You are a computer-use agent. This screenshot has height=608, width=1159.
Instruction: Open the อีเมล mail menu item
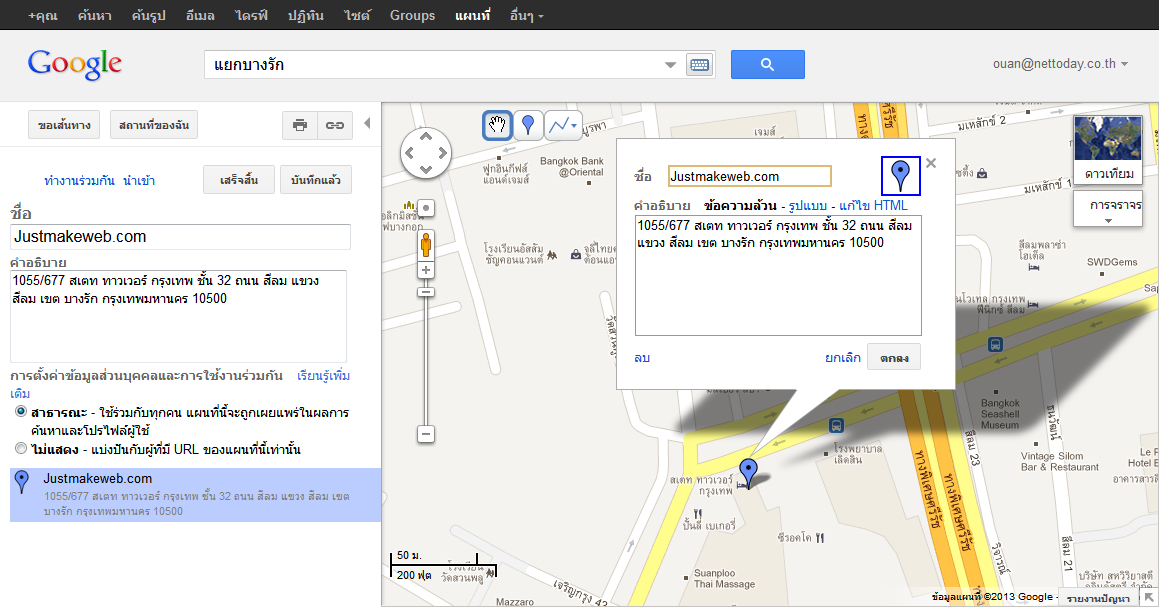pos(200,15)
